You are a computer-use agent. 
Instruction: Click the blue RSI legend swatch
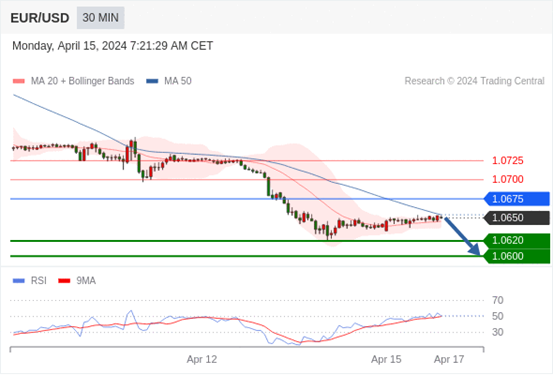[x=19, y=281]
